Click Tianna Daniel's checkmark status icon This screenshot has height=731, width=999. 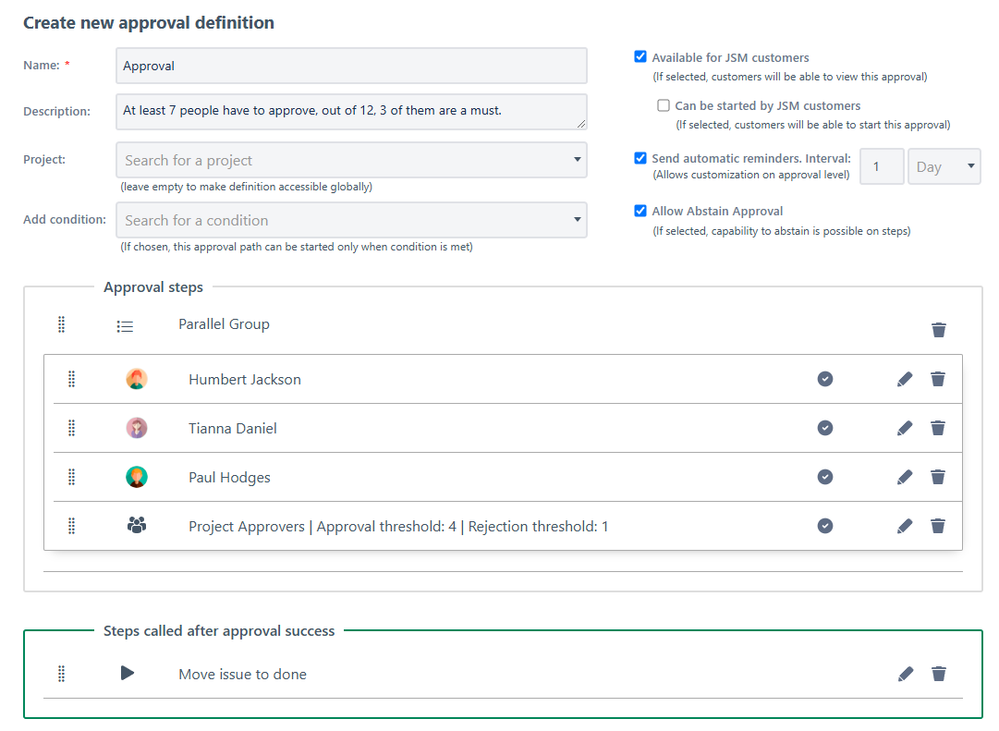point(825,428)
